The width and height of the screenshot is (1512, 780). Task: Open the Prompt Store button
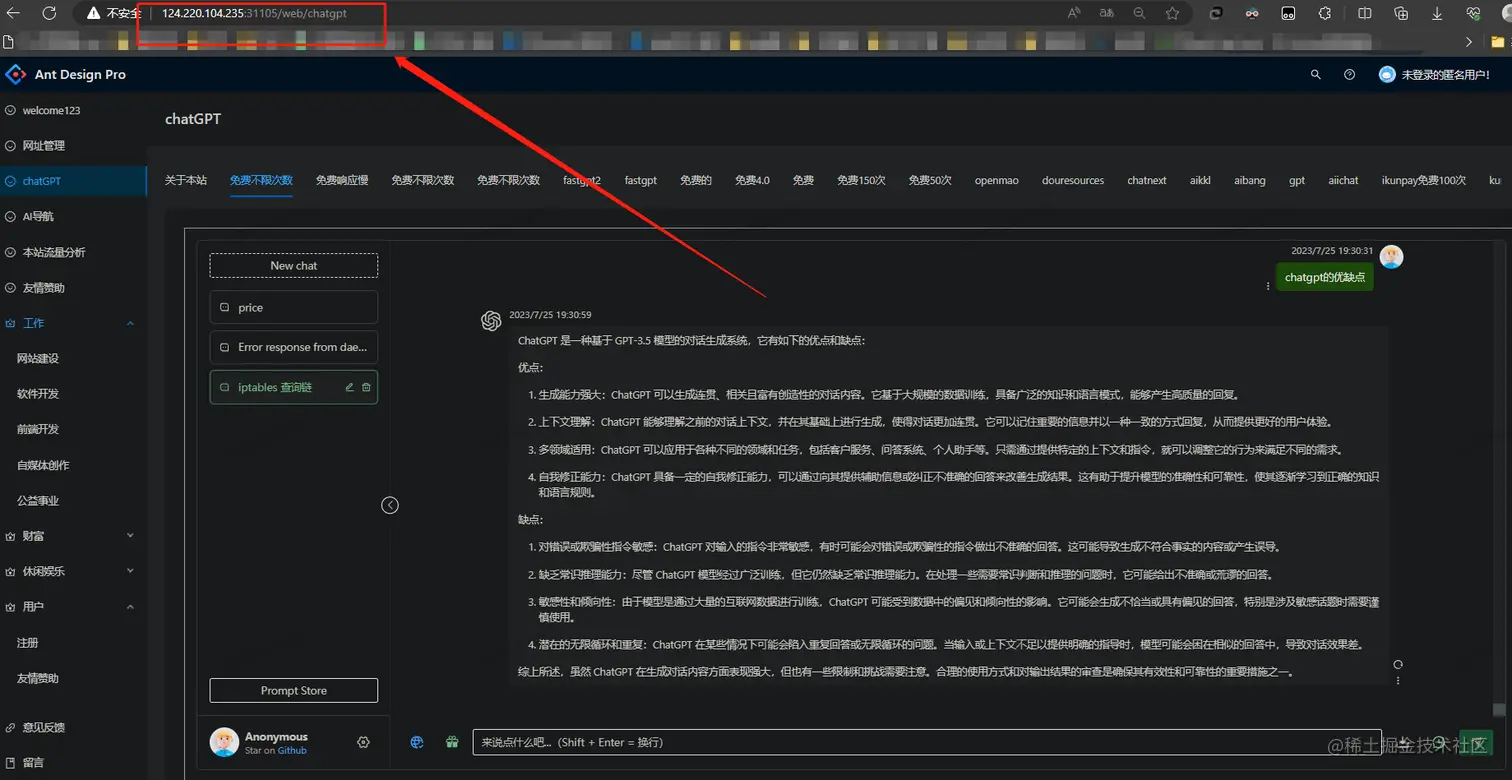coord(294,690)
